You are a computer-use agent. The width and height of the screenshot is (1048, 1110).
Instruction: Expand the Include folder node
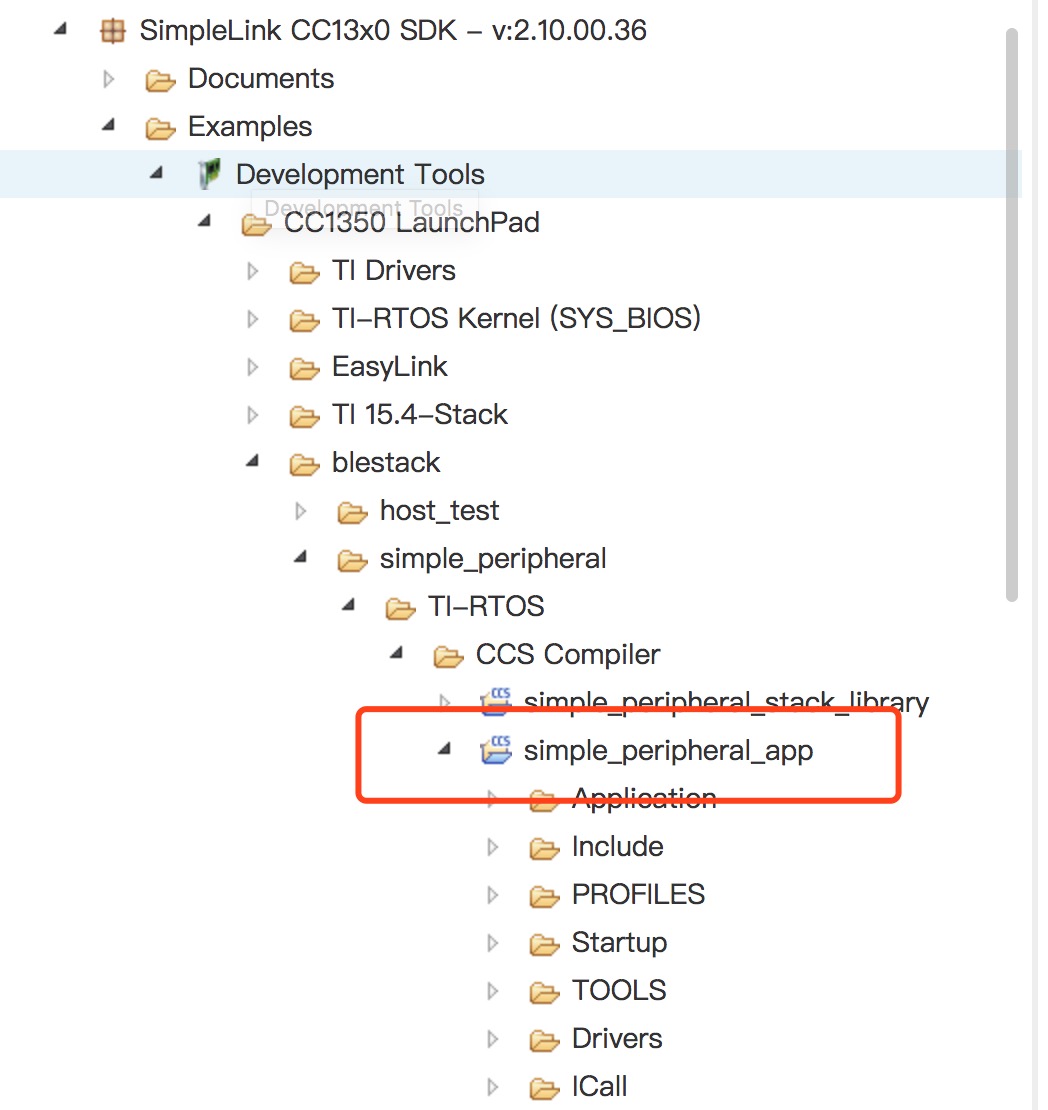point(493,847)
